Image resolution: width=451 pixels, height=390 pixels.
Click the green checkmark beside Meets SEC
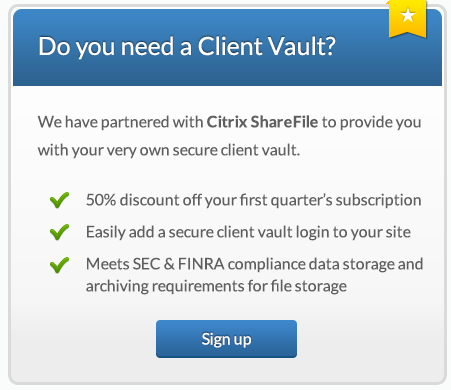pos(59,265)
